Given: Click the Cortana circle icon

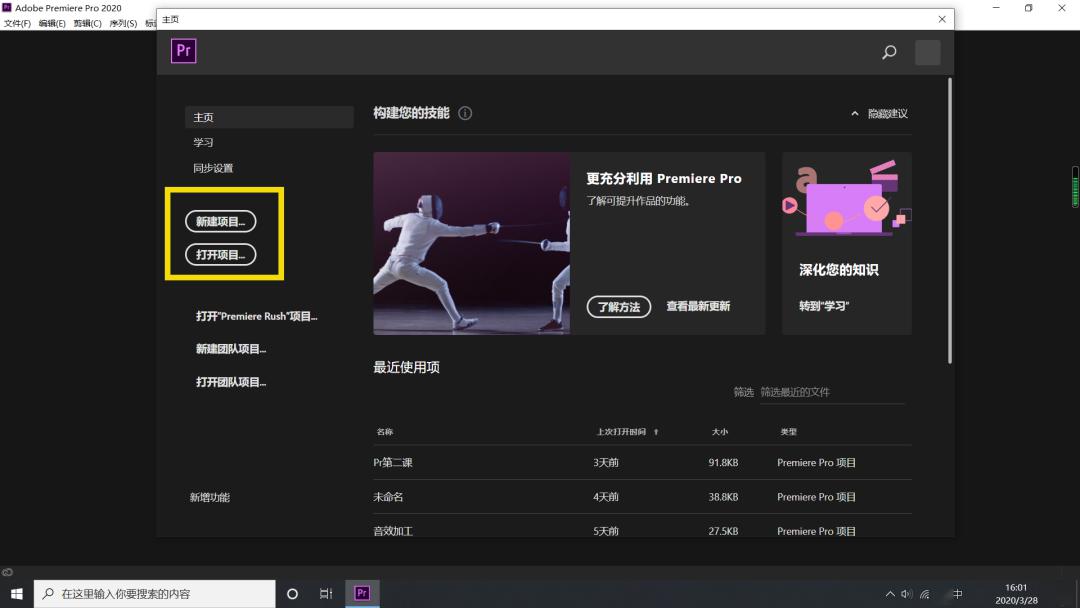Looking at the screenshot, I should coord(292,593).
